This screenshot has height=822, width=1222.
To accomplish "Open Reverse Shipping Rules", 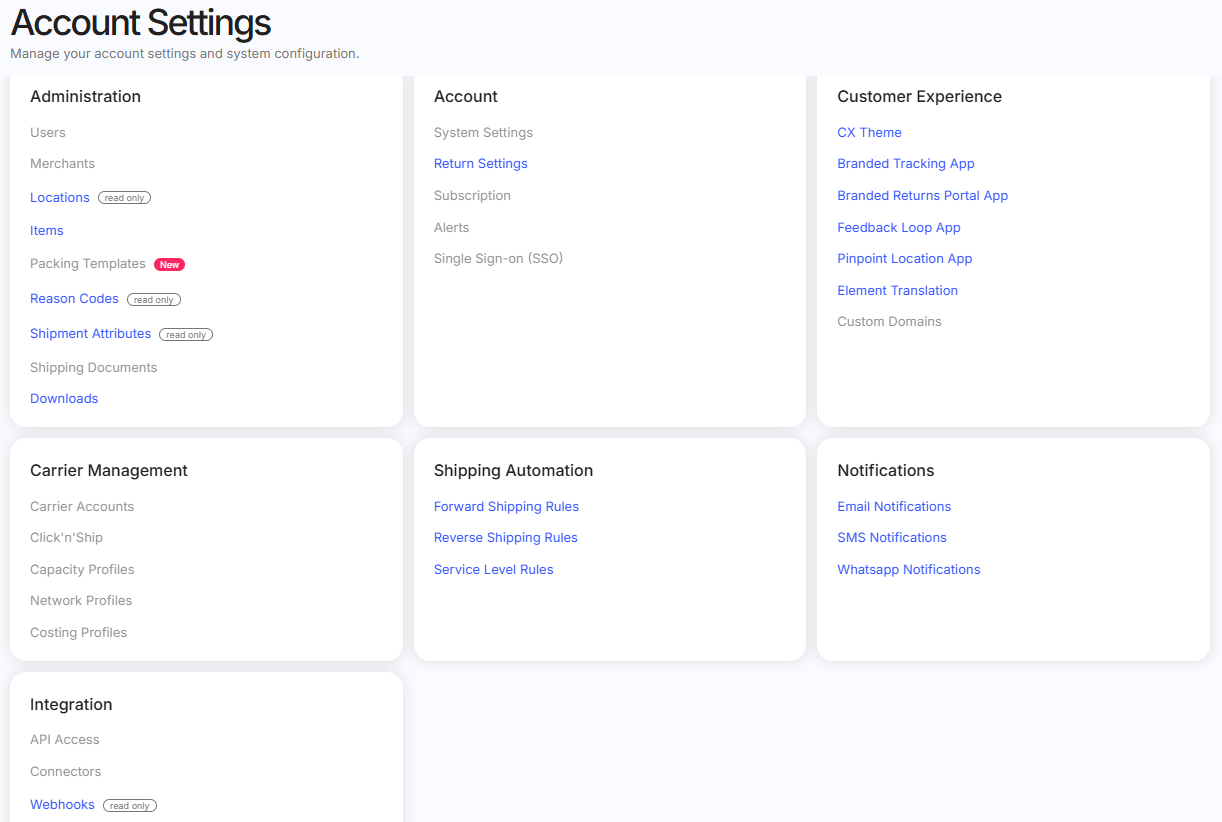I will coord(506,538).
